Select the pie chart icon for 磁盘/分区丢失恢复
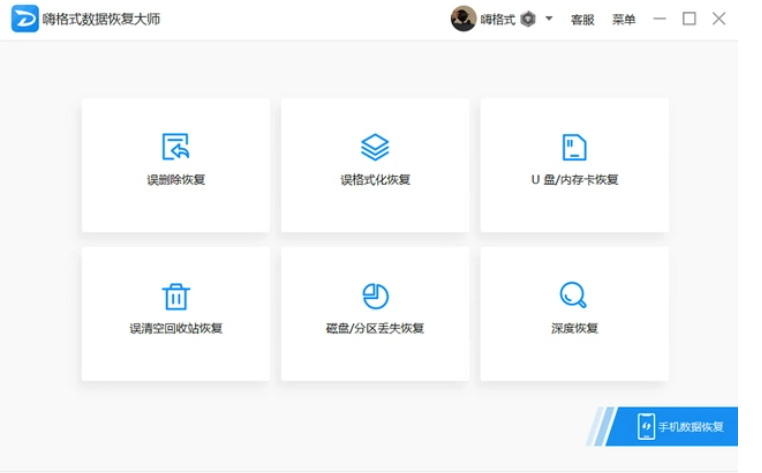Image resolution: width=762 pixels, height=473 pixels. [x=375, y=296]
